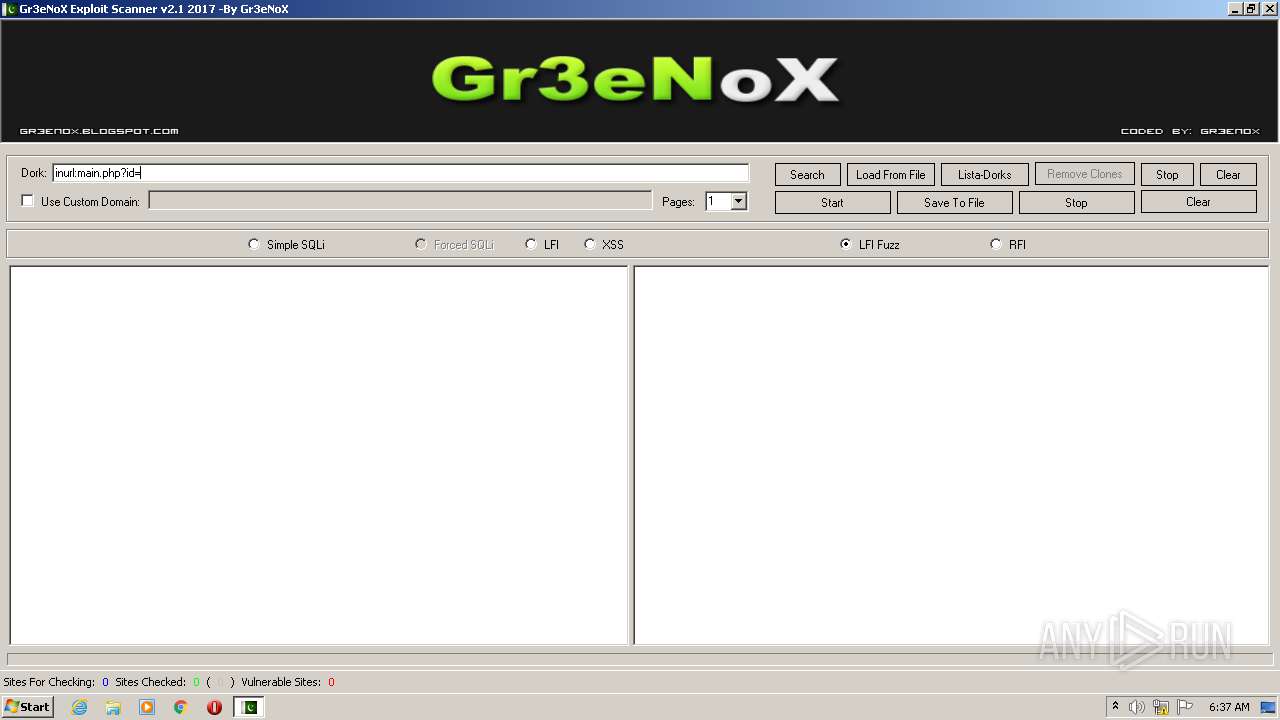Select the Gr3eNoX scanner taskbar button
Screen dimensions: 1280x720
point(249,707)
